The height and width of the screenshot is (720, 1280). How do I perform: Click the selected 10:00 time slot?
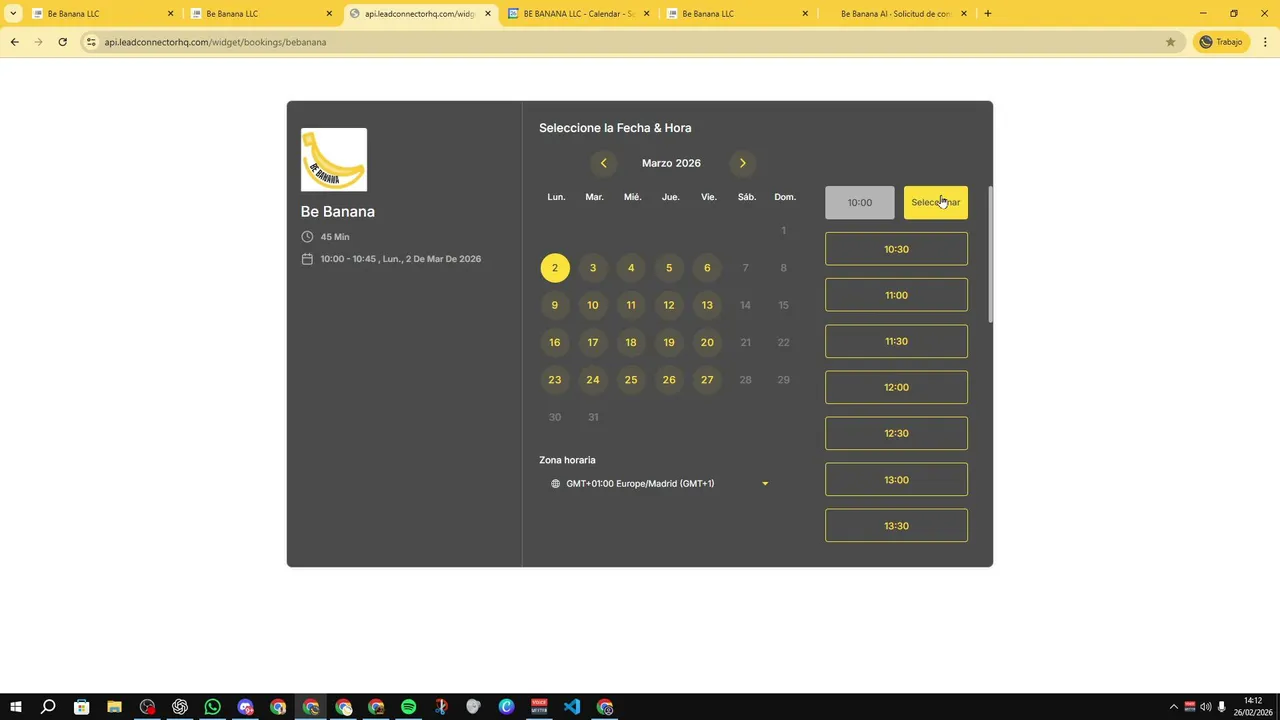click(860, 202)
